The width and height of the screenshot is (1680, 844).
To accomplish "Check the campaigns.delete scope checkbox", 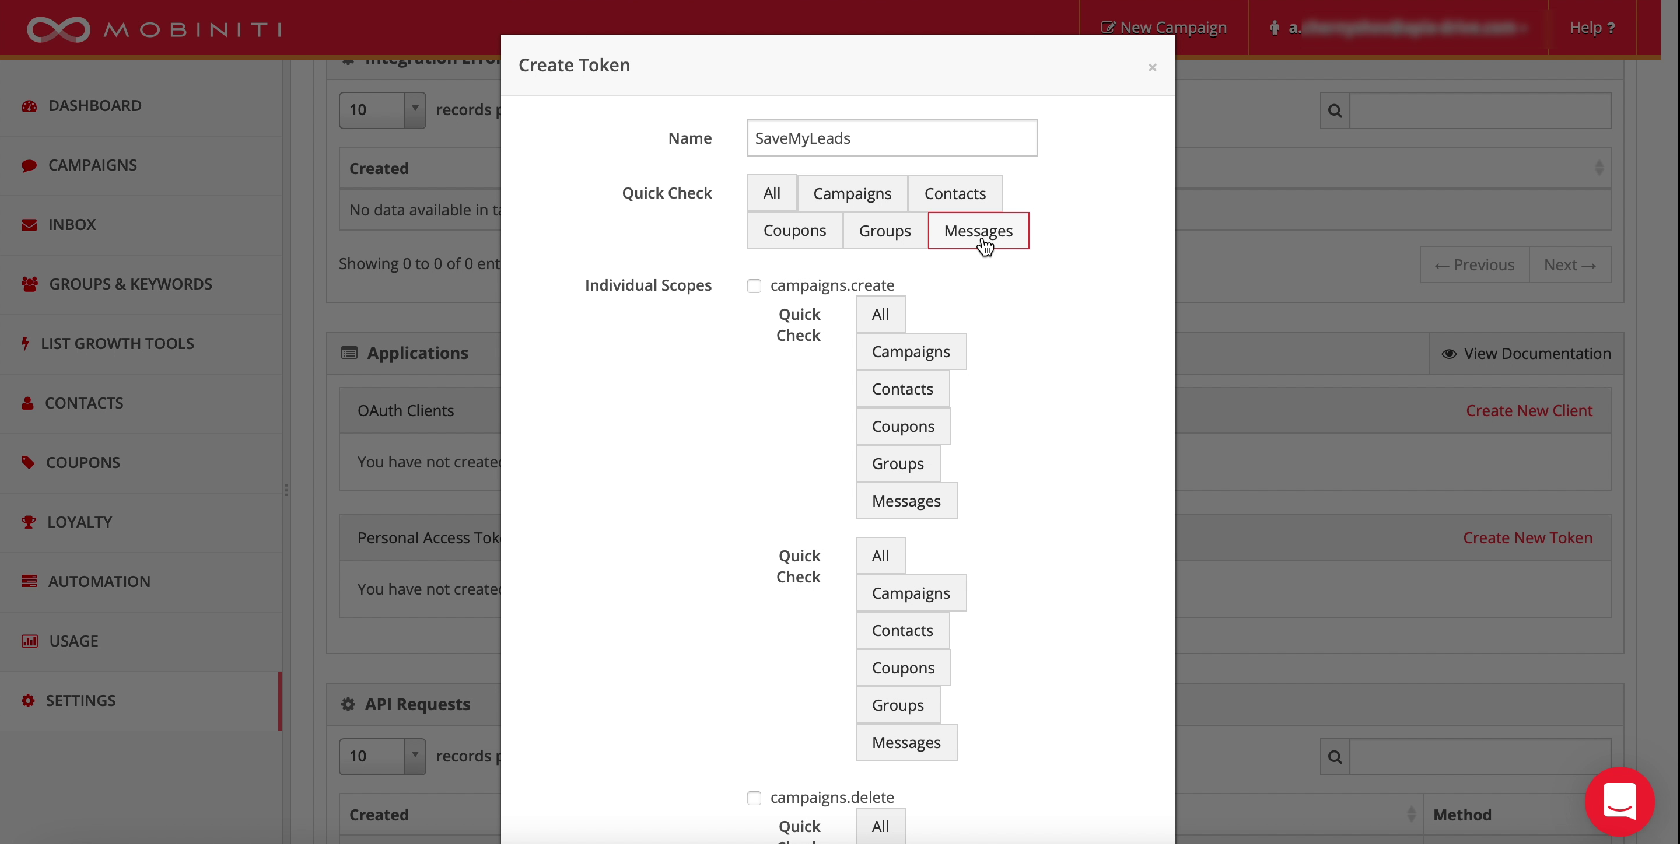I will (754, 798).
